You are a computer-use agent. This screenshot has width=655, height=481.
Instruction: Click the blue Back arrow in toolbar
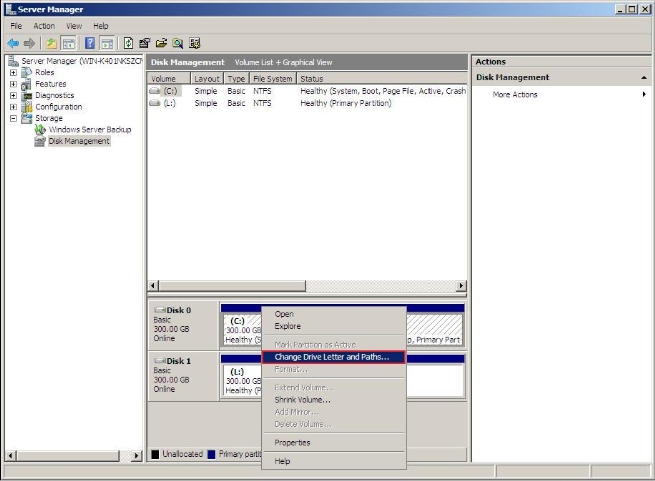pos(13,43)
